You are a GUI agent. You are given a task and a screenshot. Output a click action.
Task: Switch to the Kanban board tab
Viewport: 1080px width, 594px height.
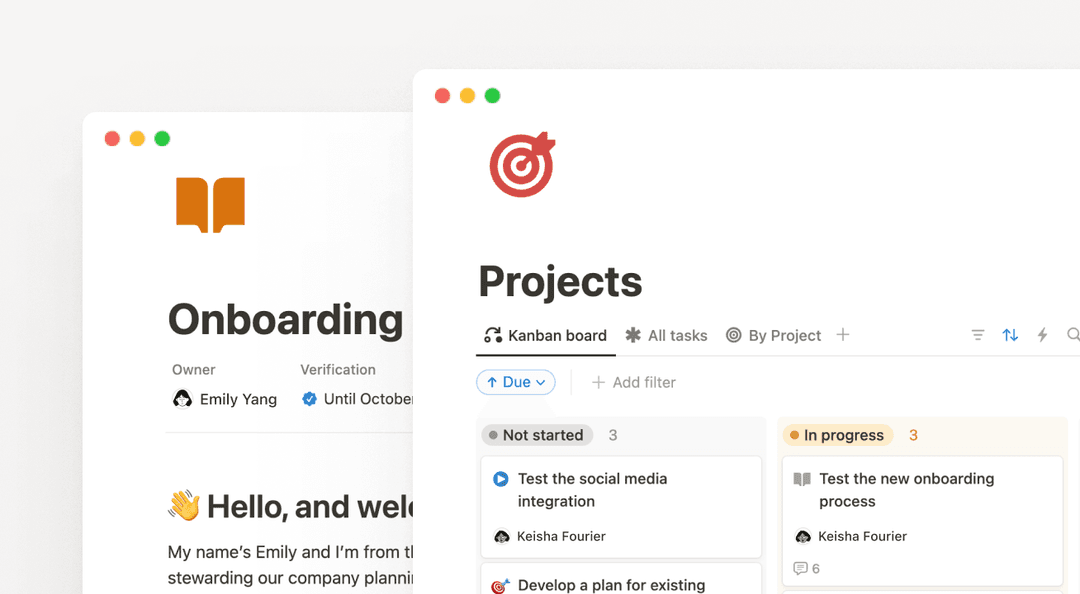(546, 335)
